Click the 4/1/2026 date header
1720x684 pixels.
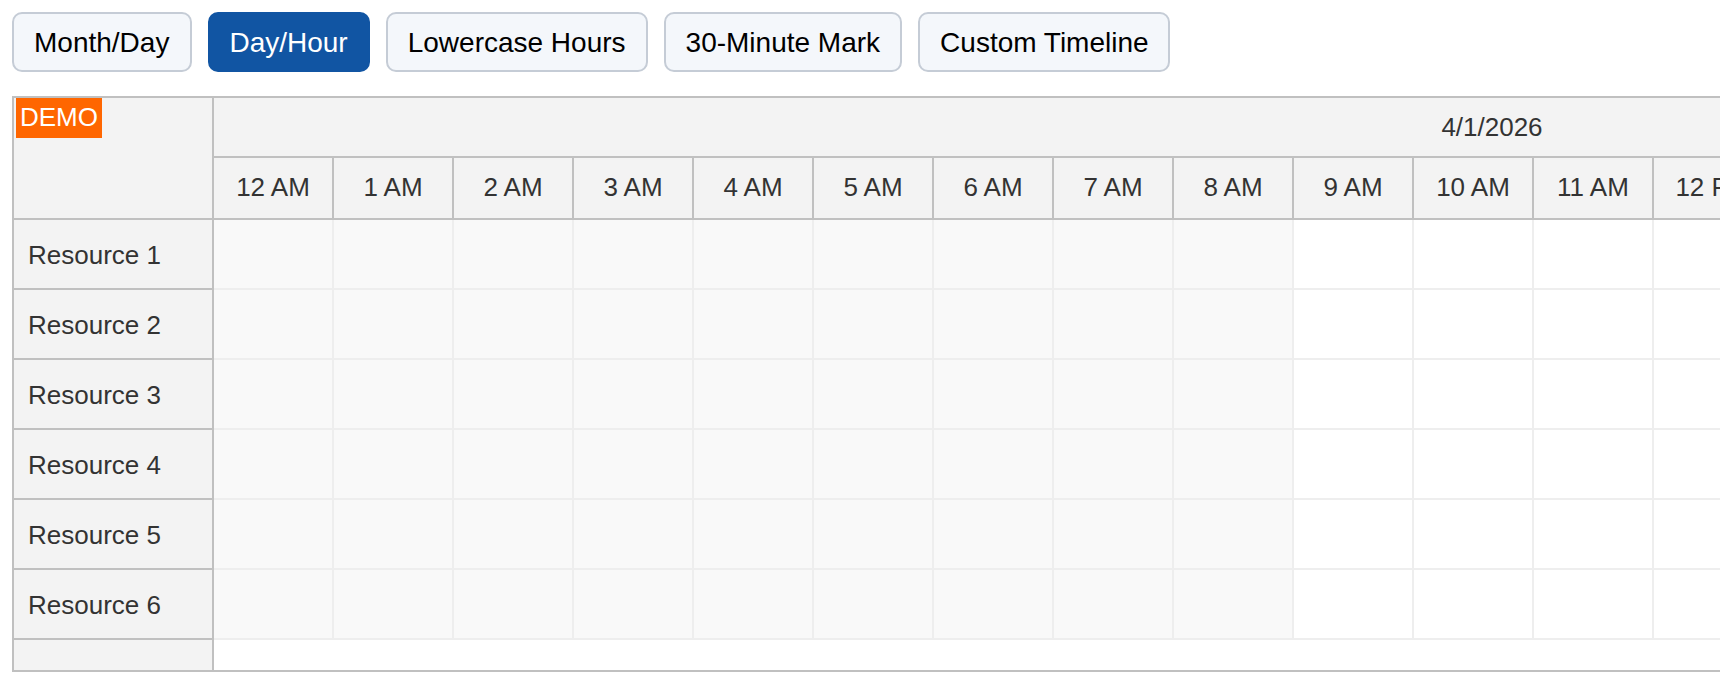click(x=1490, y=128)
